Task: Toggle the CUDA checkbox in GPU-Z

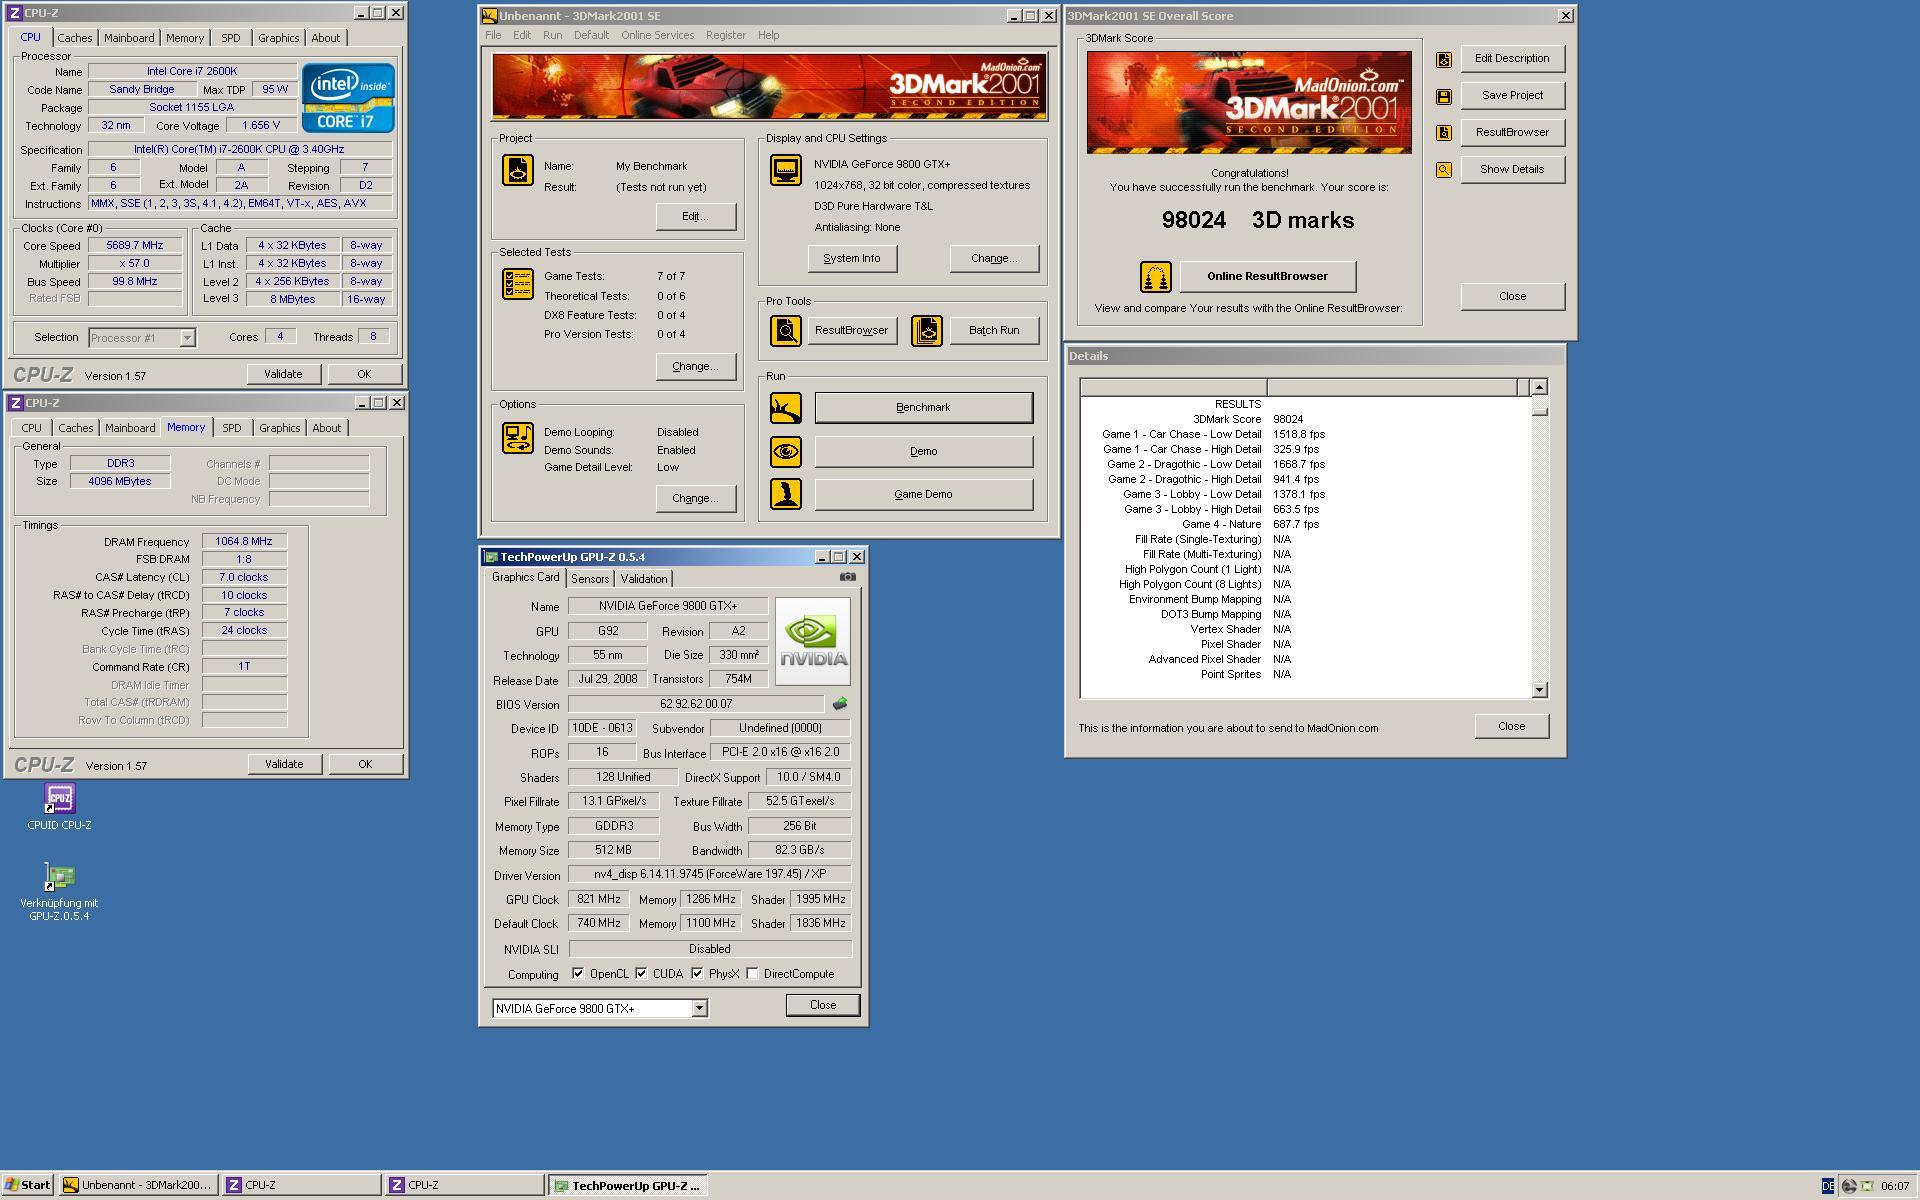Action: [x=641, y=974]
